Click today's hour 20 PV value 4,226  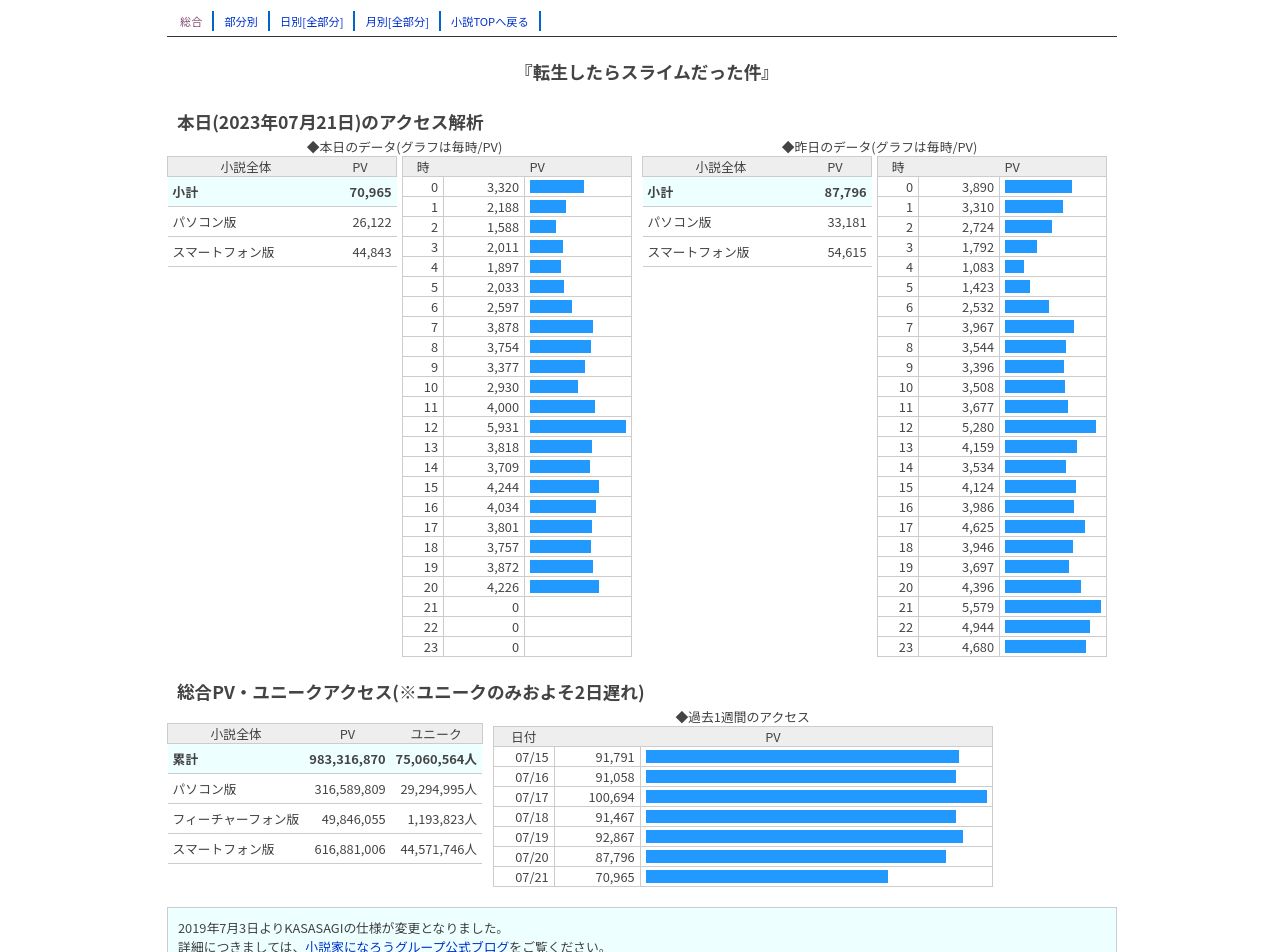[x=503, y=587]
